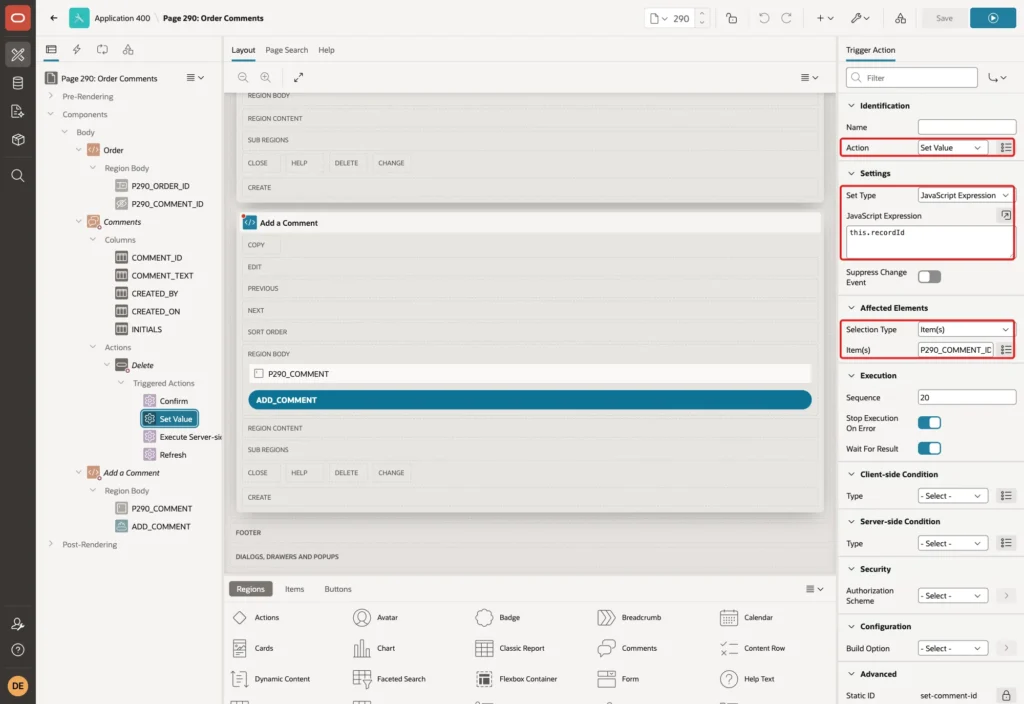The image size is (1024, 704).
Task: Toggle Stop Execution On Error switch
Action: (929, 423)
